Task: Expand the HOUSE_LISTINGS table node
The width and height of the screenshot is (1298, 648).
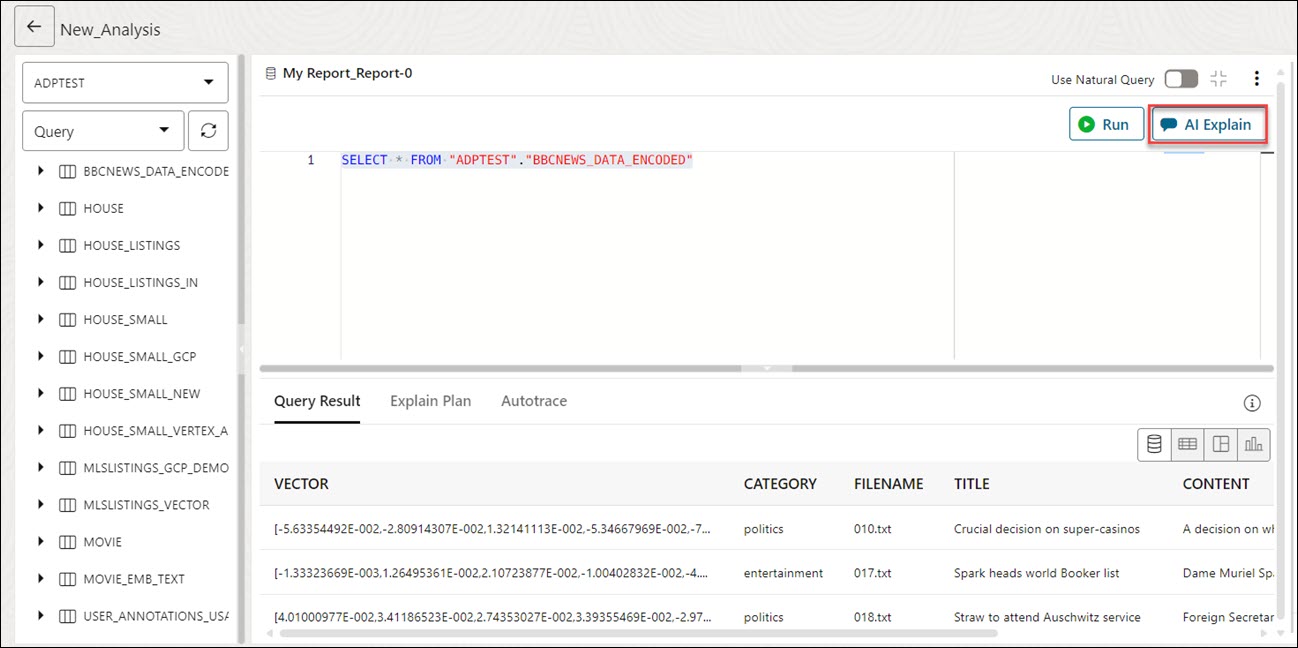Action: click(x=41, y=245)
